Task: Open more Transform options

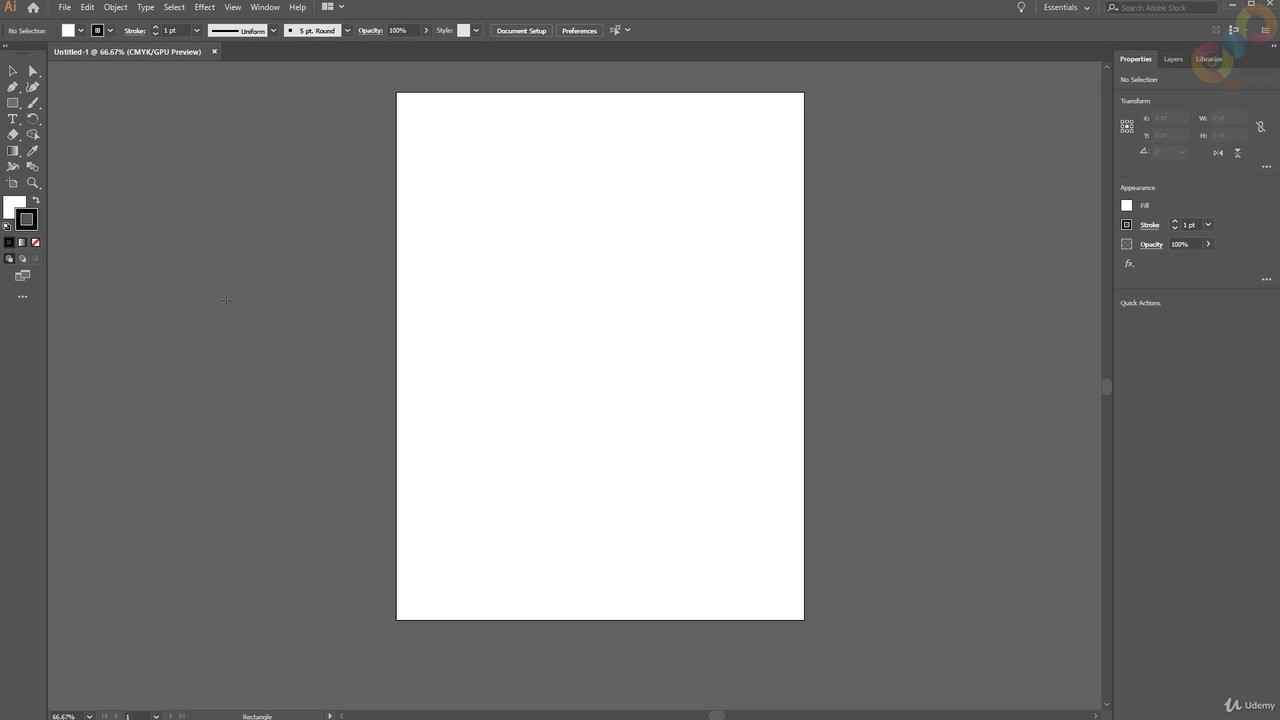Action: point(1266,167)
